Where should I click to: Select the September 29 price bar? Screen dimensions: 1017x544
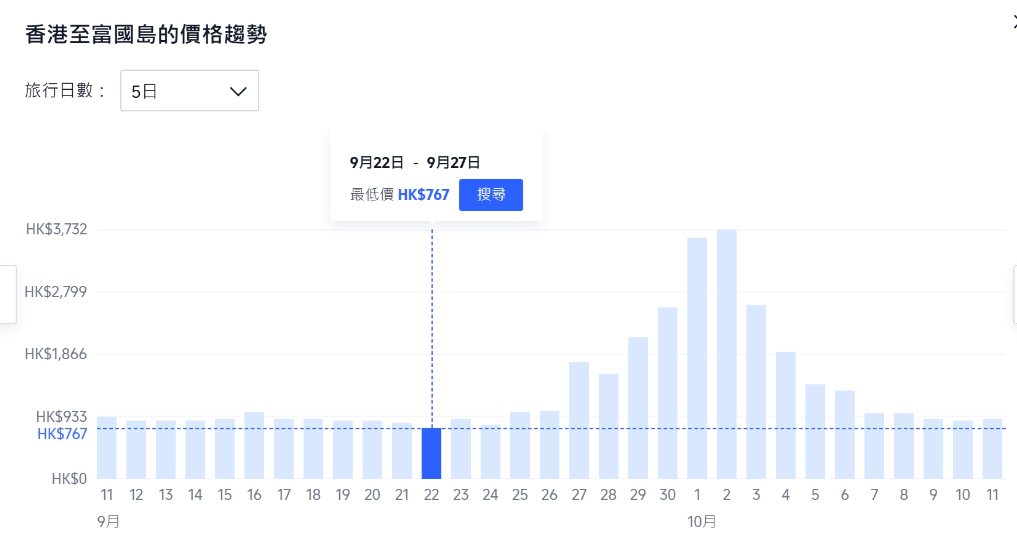coord(638,408)
